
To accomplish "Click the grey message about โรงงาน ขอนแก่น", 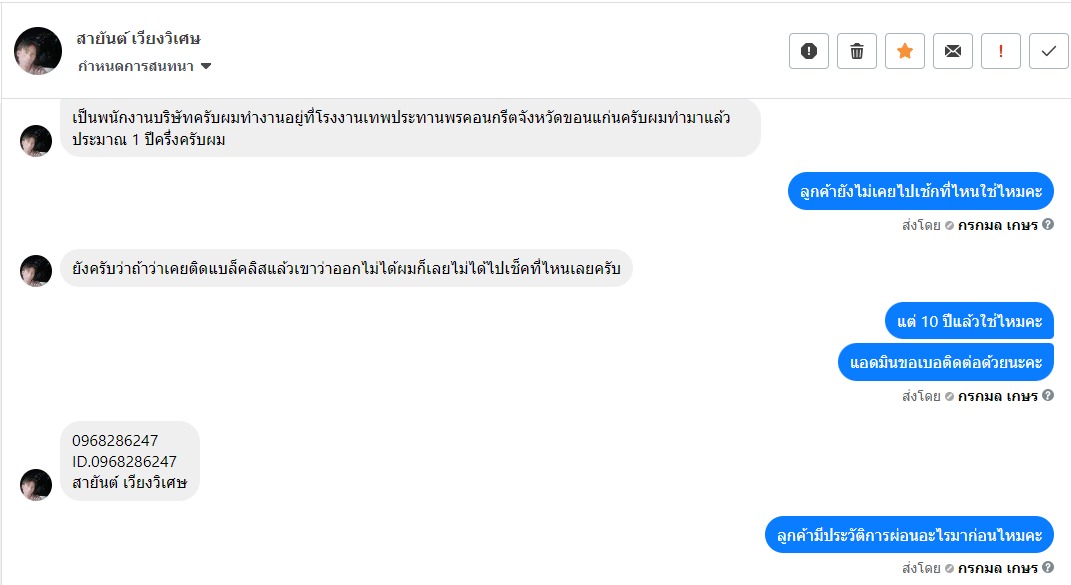I will [x=410, y=128].
